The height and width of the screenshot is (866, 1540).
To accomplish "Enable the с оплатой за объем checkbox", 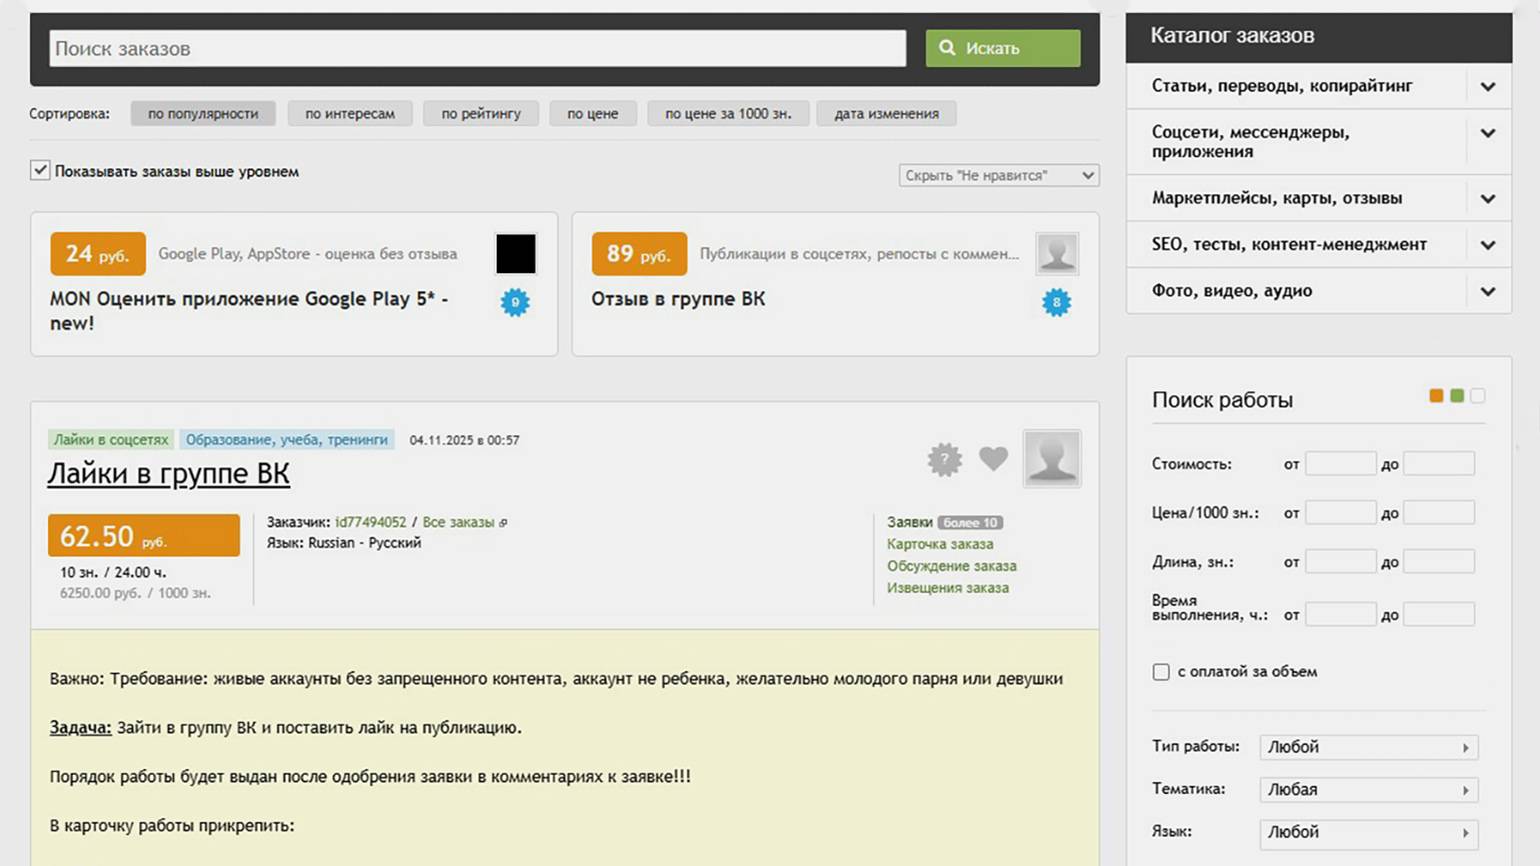I will click(1161, 672).
